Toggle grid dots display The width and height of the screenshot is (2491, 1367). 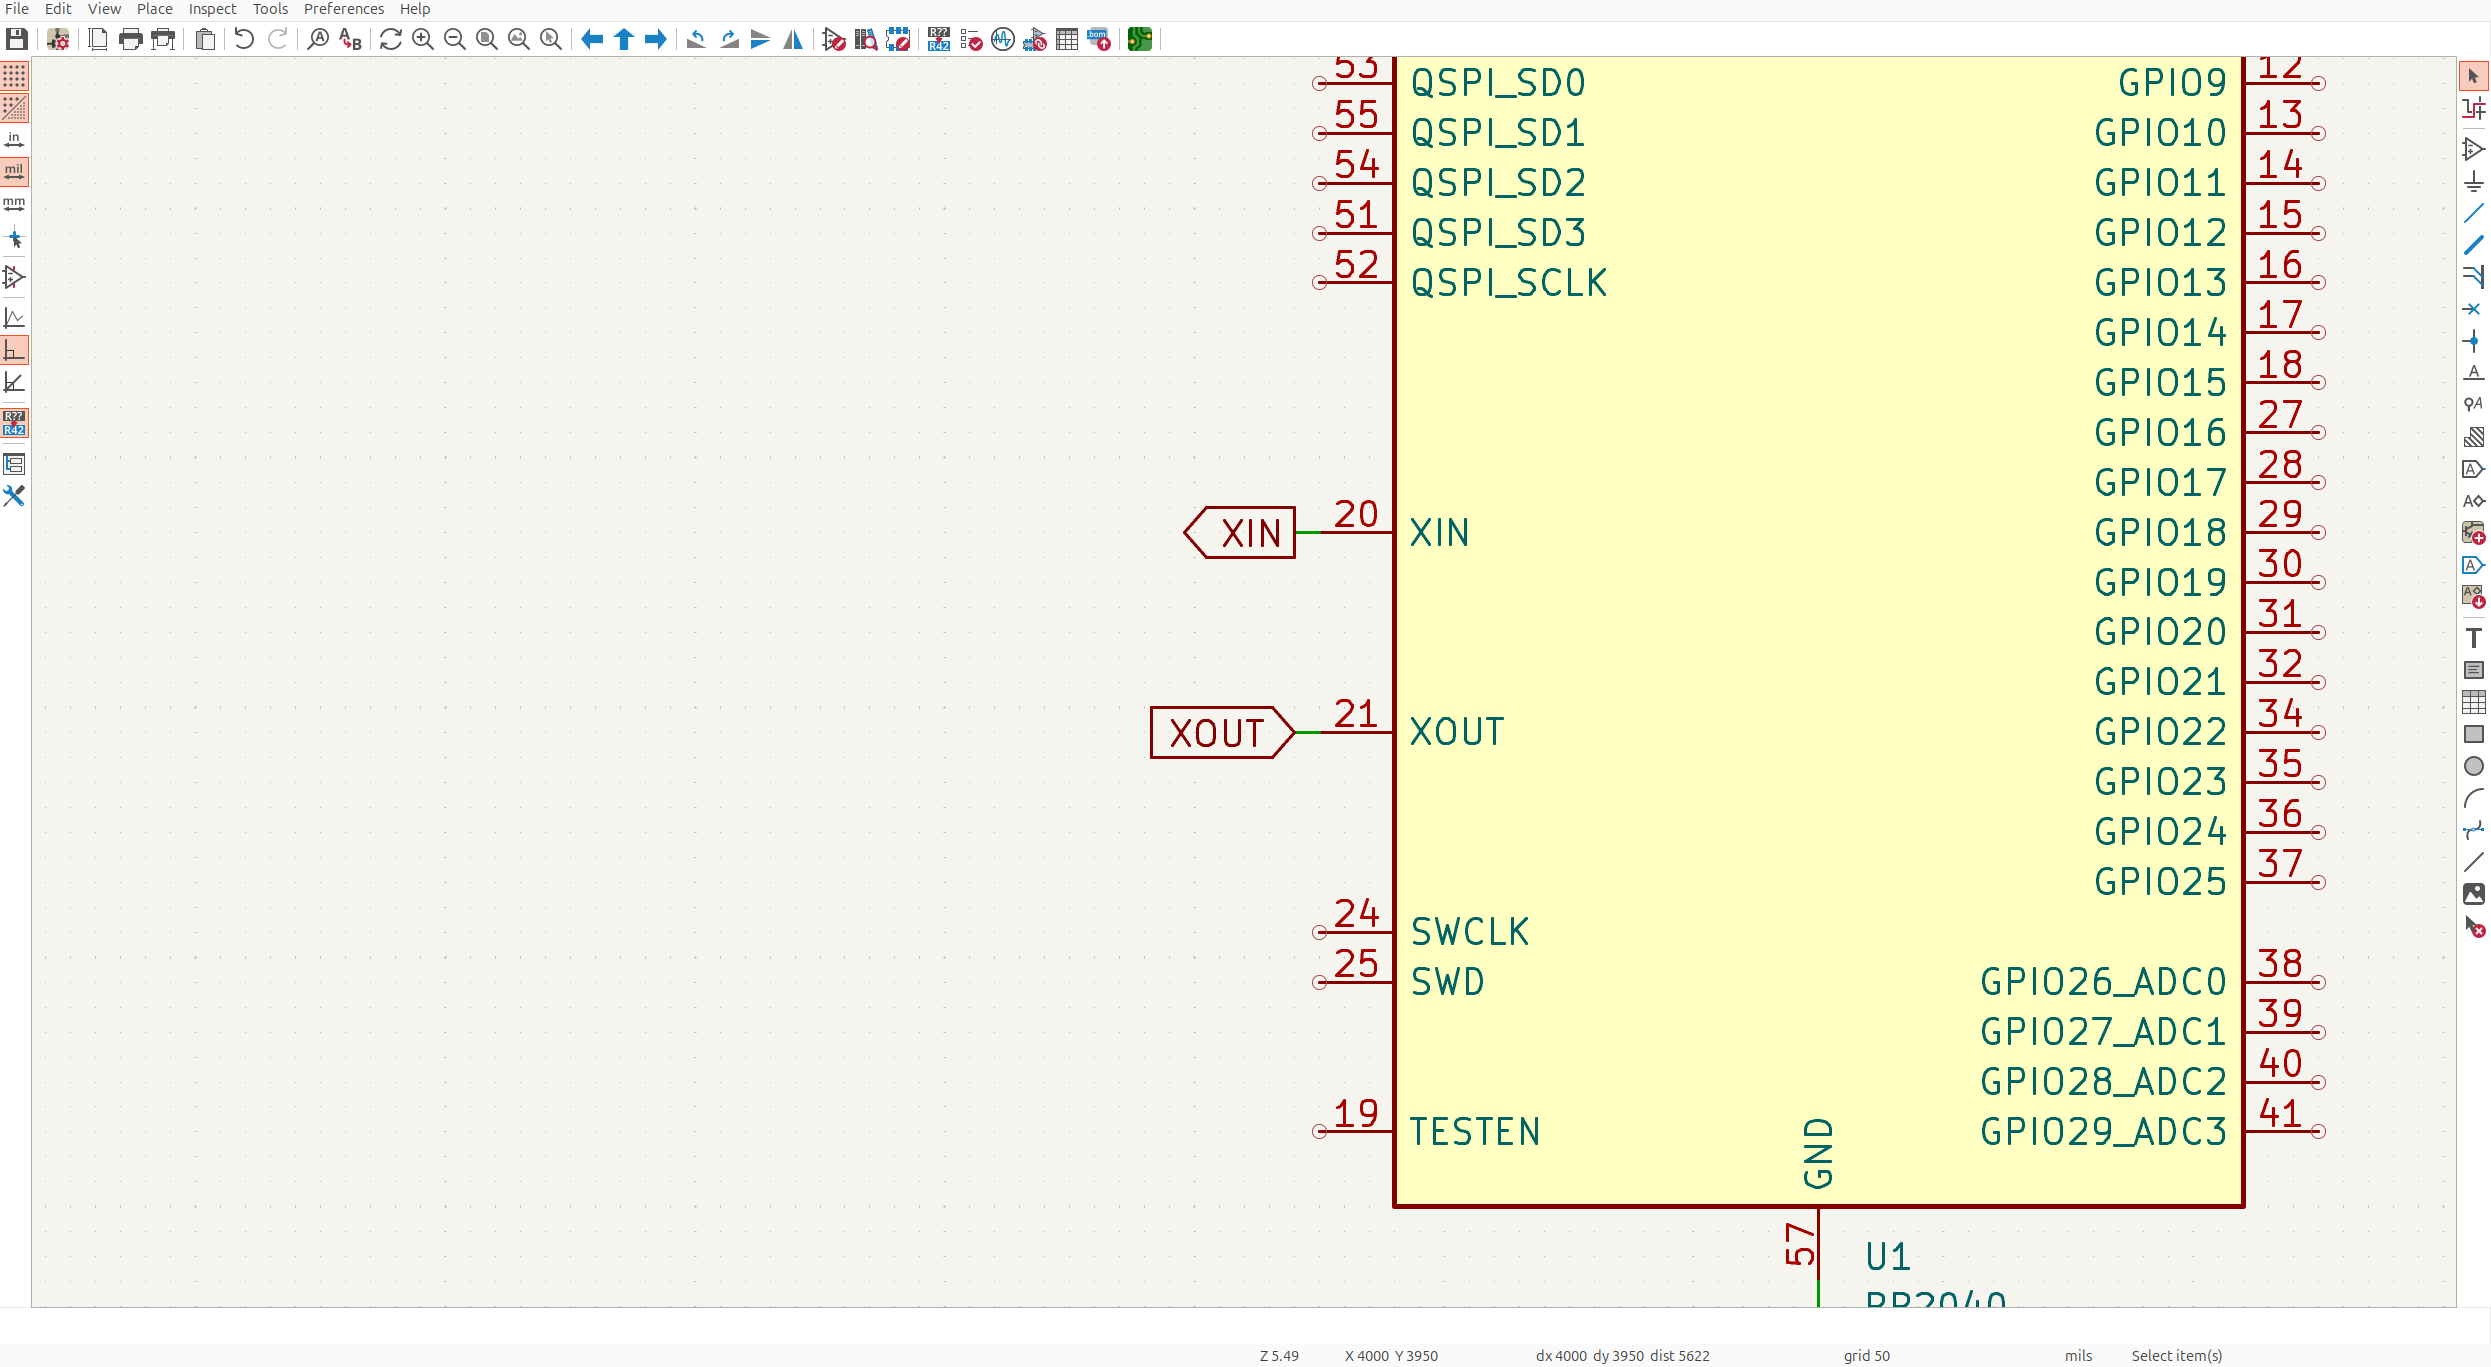coord(14,76)
